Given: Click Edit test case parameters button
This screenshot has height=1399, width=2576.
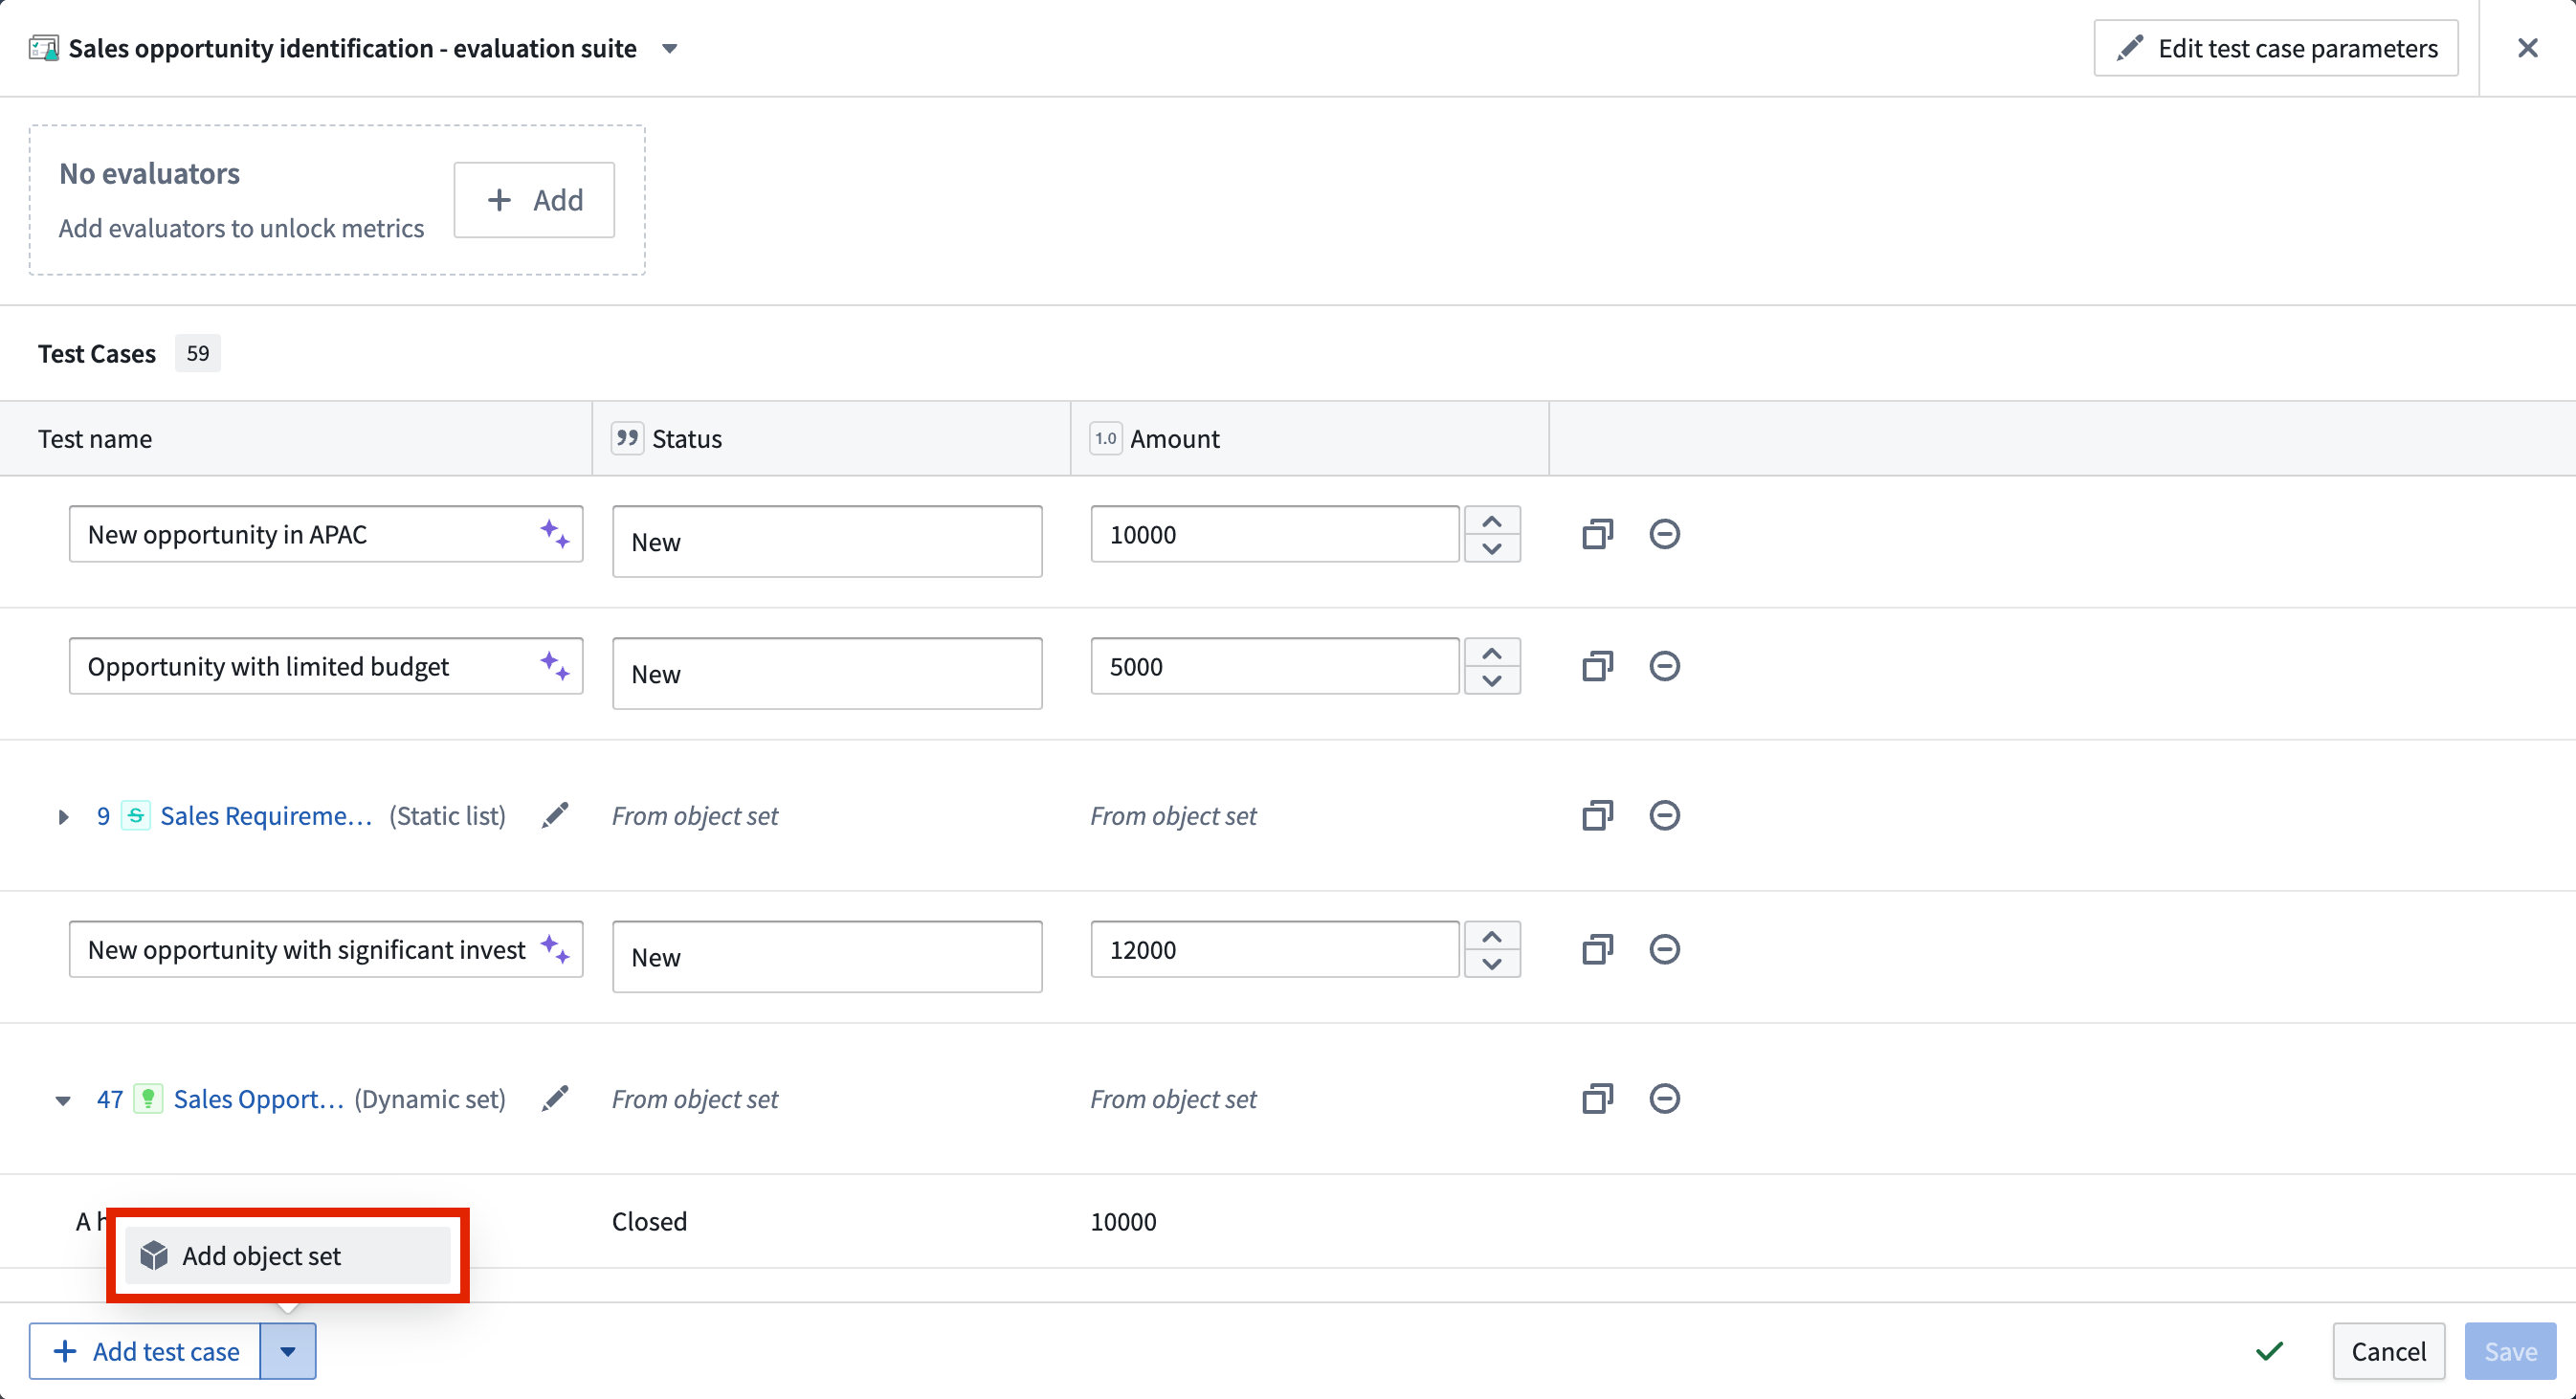Looking at the screenshot, I should coord(2276,48).
